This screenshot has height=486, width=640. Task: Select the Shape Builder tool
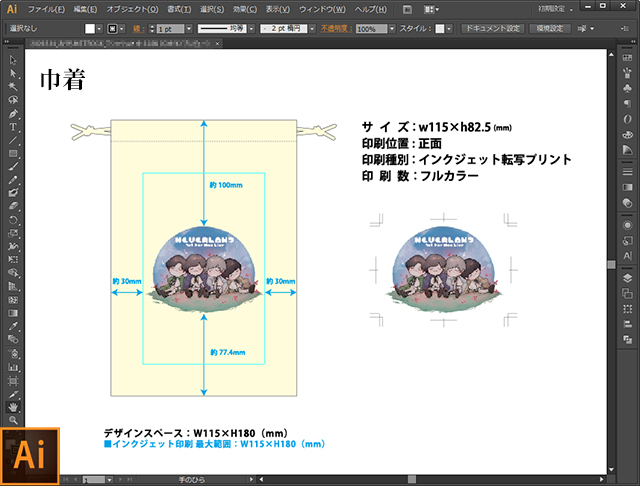(13, 273)
